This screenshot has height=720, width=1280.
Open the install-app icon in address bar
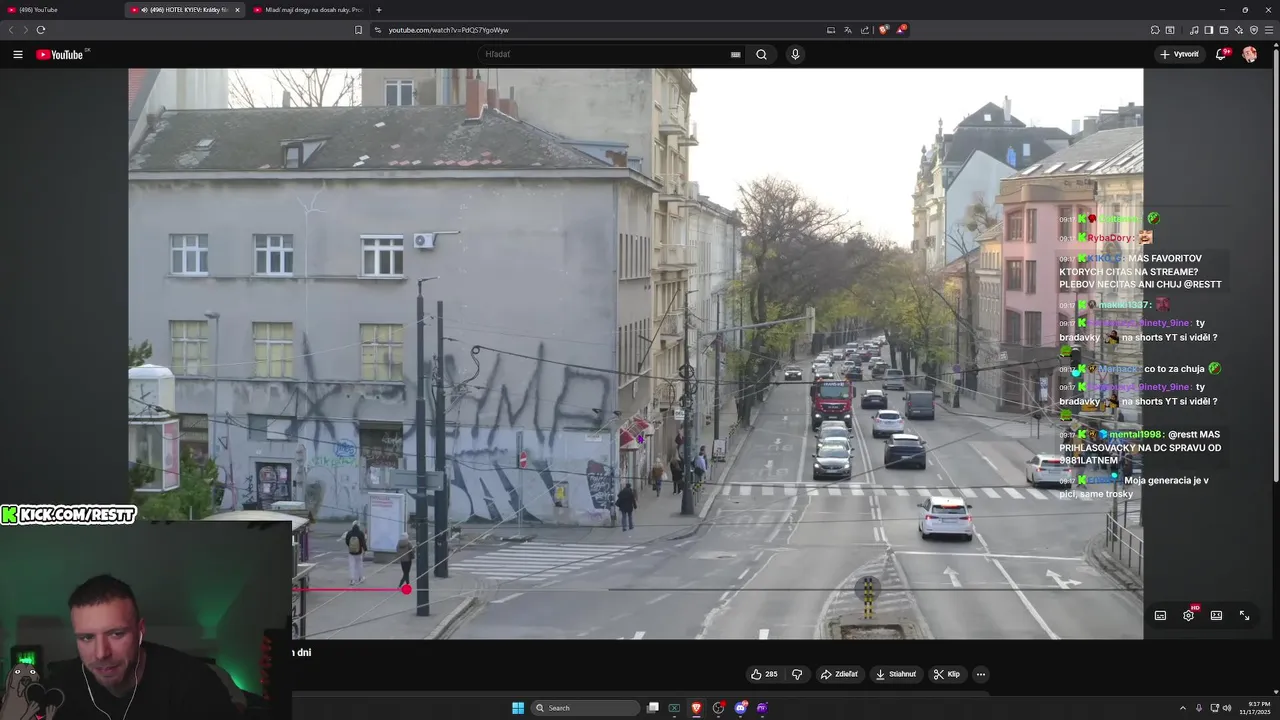830,30
